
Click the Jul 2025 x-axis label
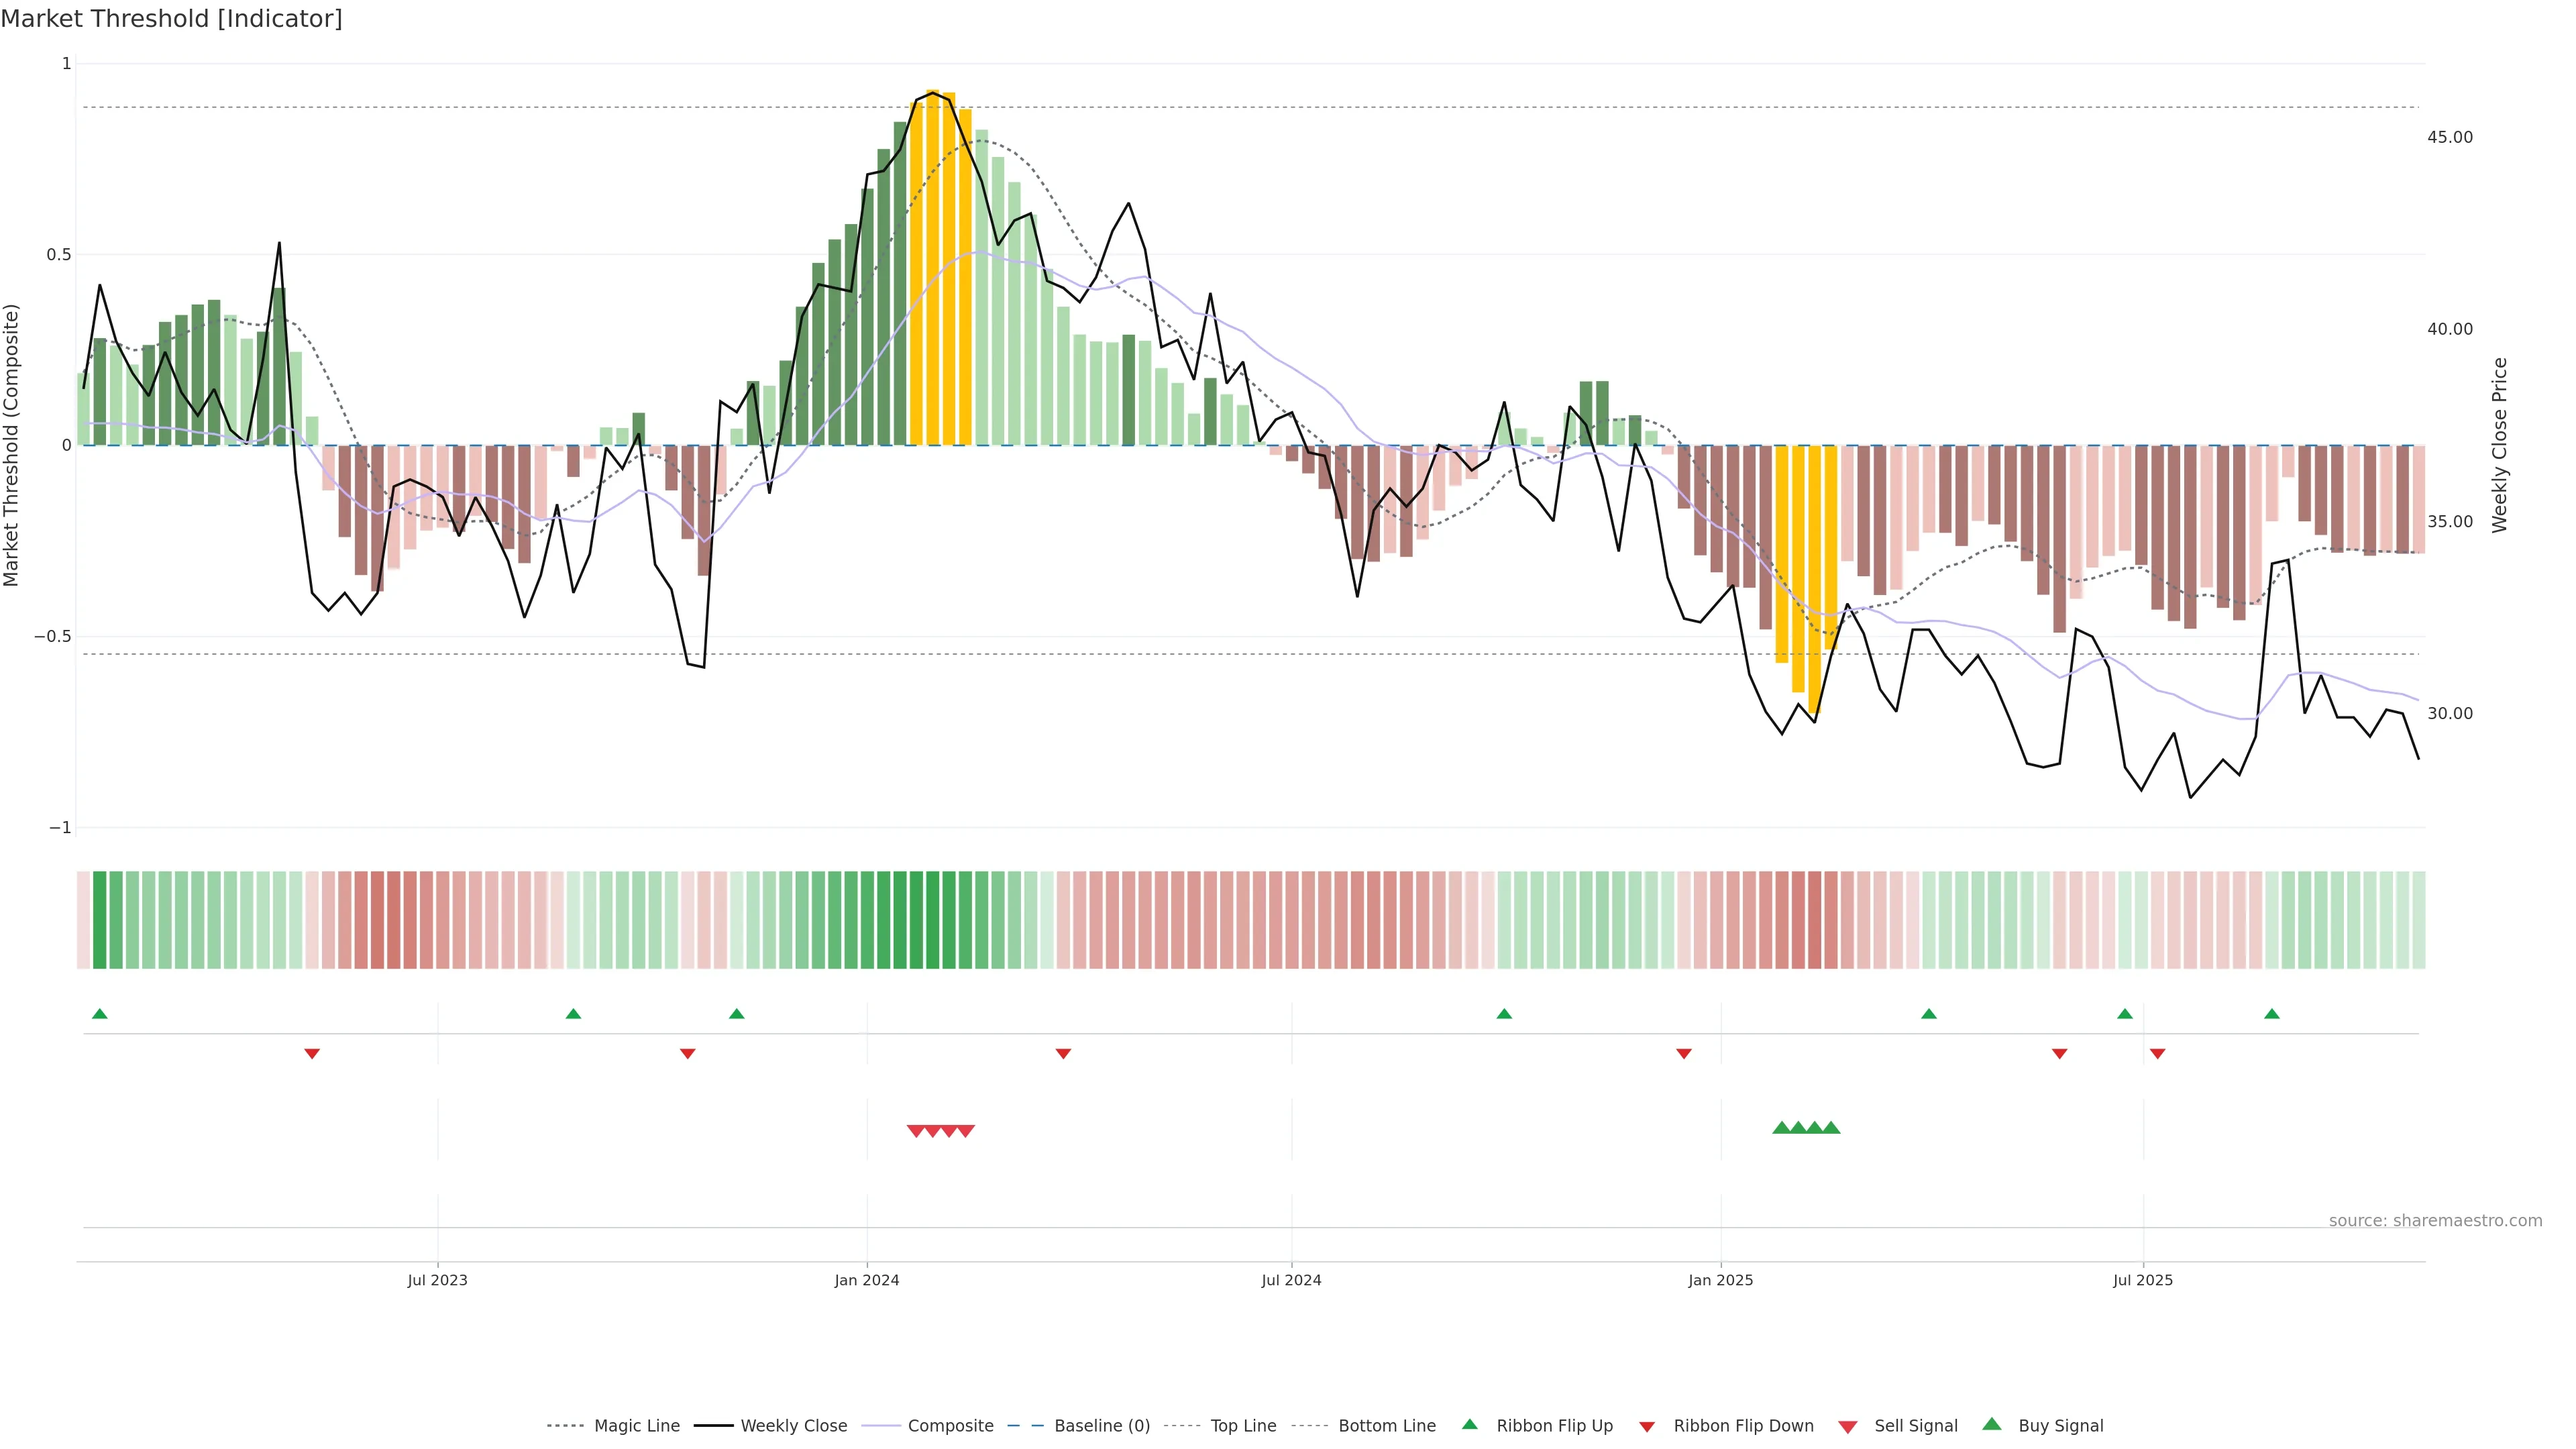click(2143, 1280)
